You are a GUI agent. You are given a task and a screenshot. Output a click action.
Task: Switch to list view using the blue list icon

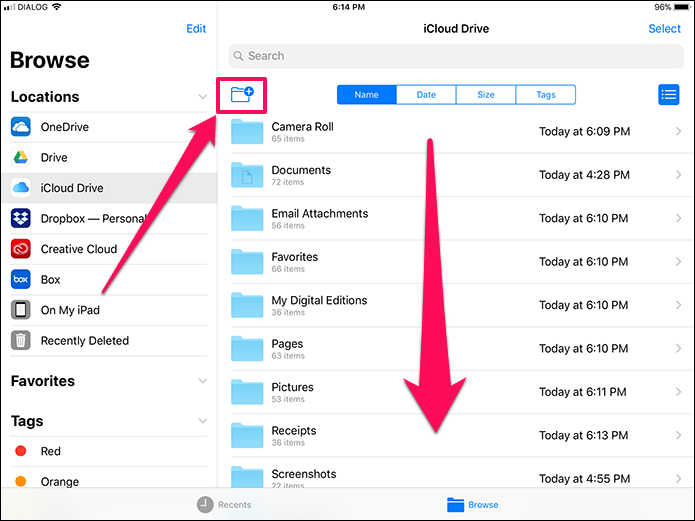tap(668, 94)
